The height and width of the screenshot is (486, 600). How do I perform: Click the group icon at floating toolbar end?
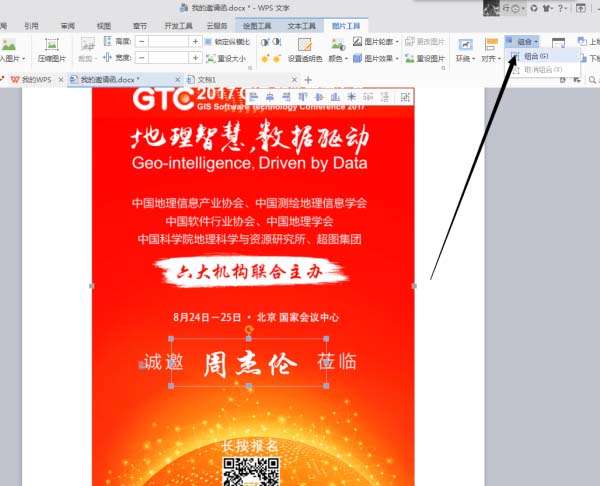(x=405, y=97)
